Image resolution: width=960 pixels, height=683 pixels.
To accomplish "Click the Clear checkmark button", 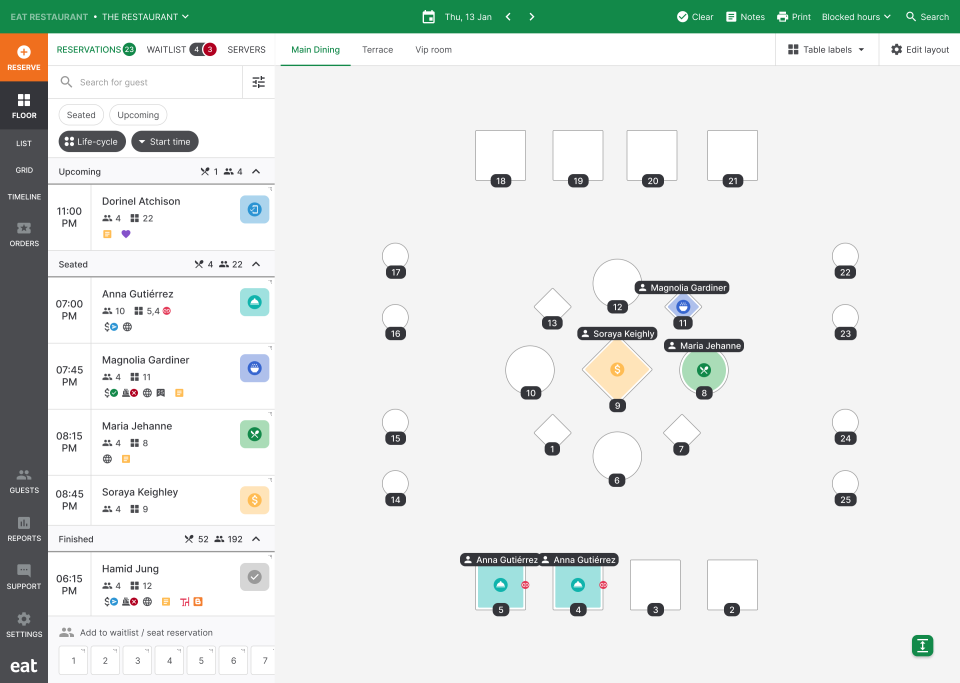I will 695,17.
